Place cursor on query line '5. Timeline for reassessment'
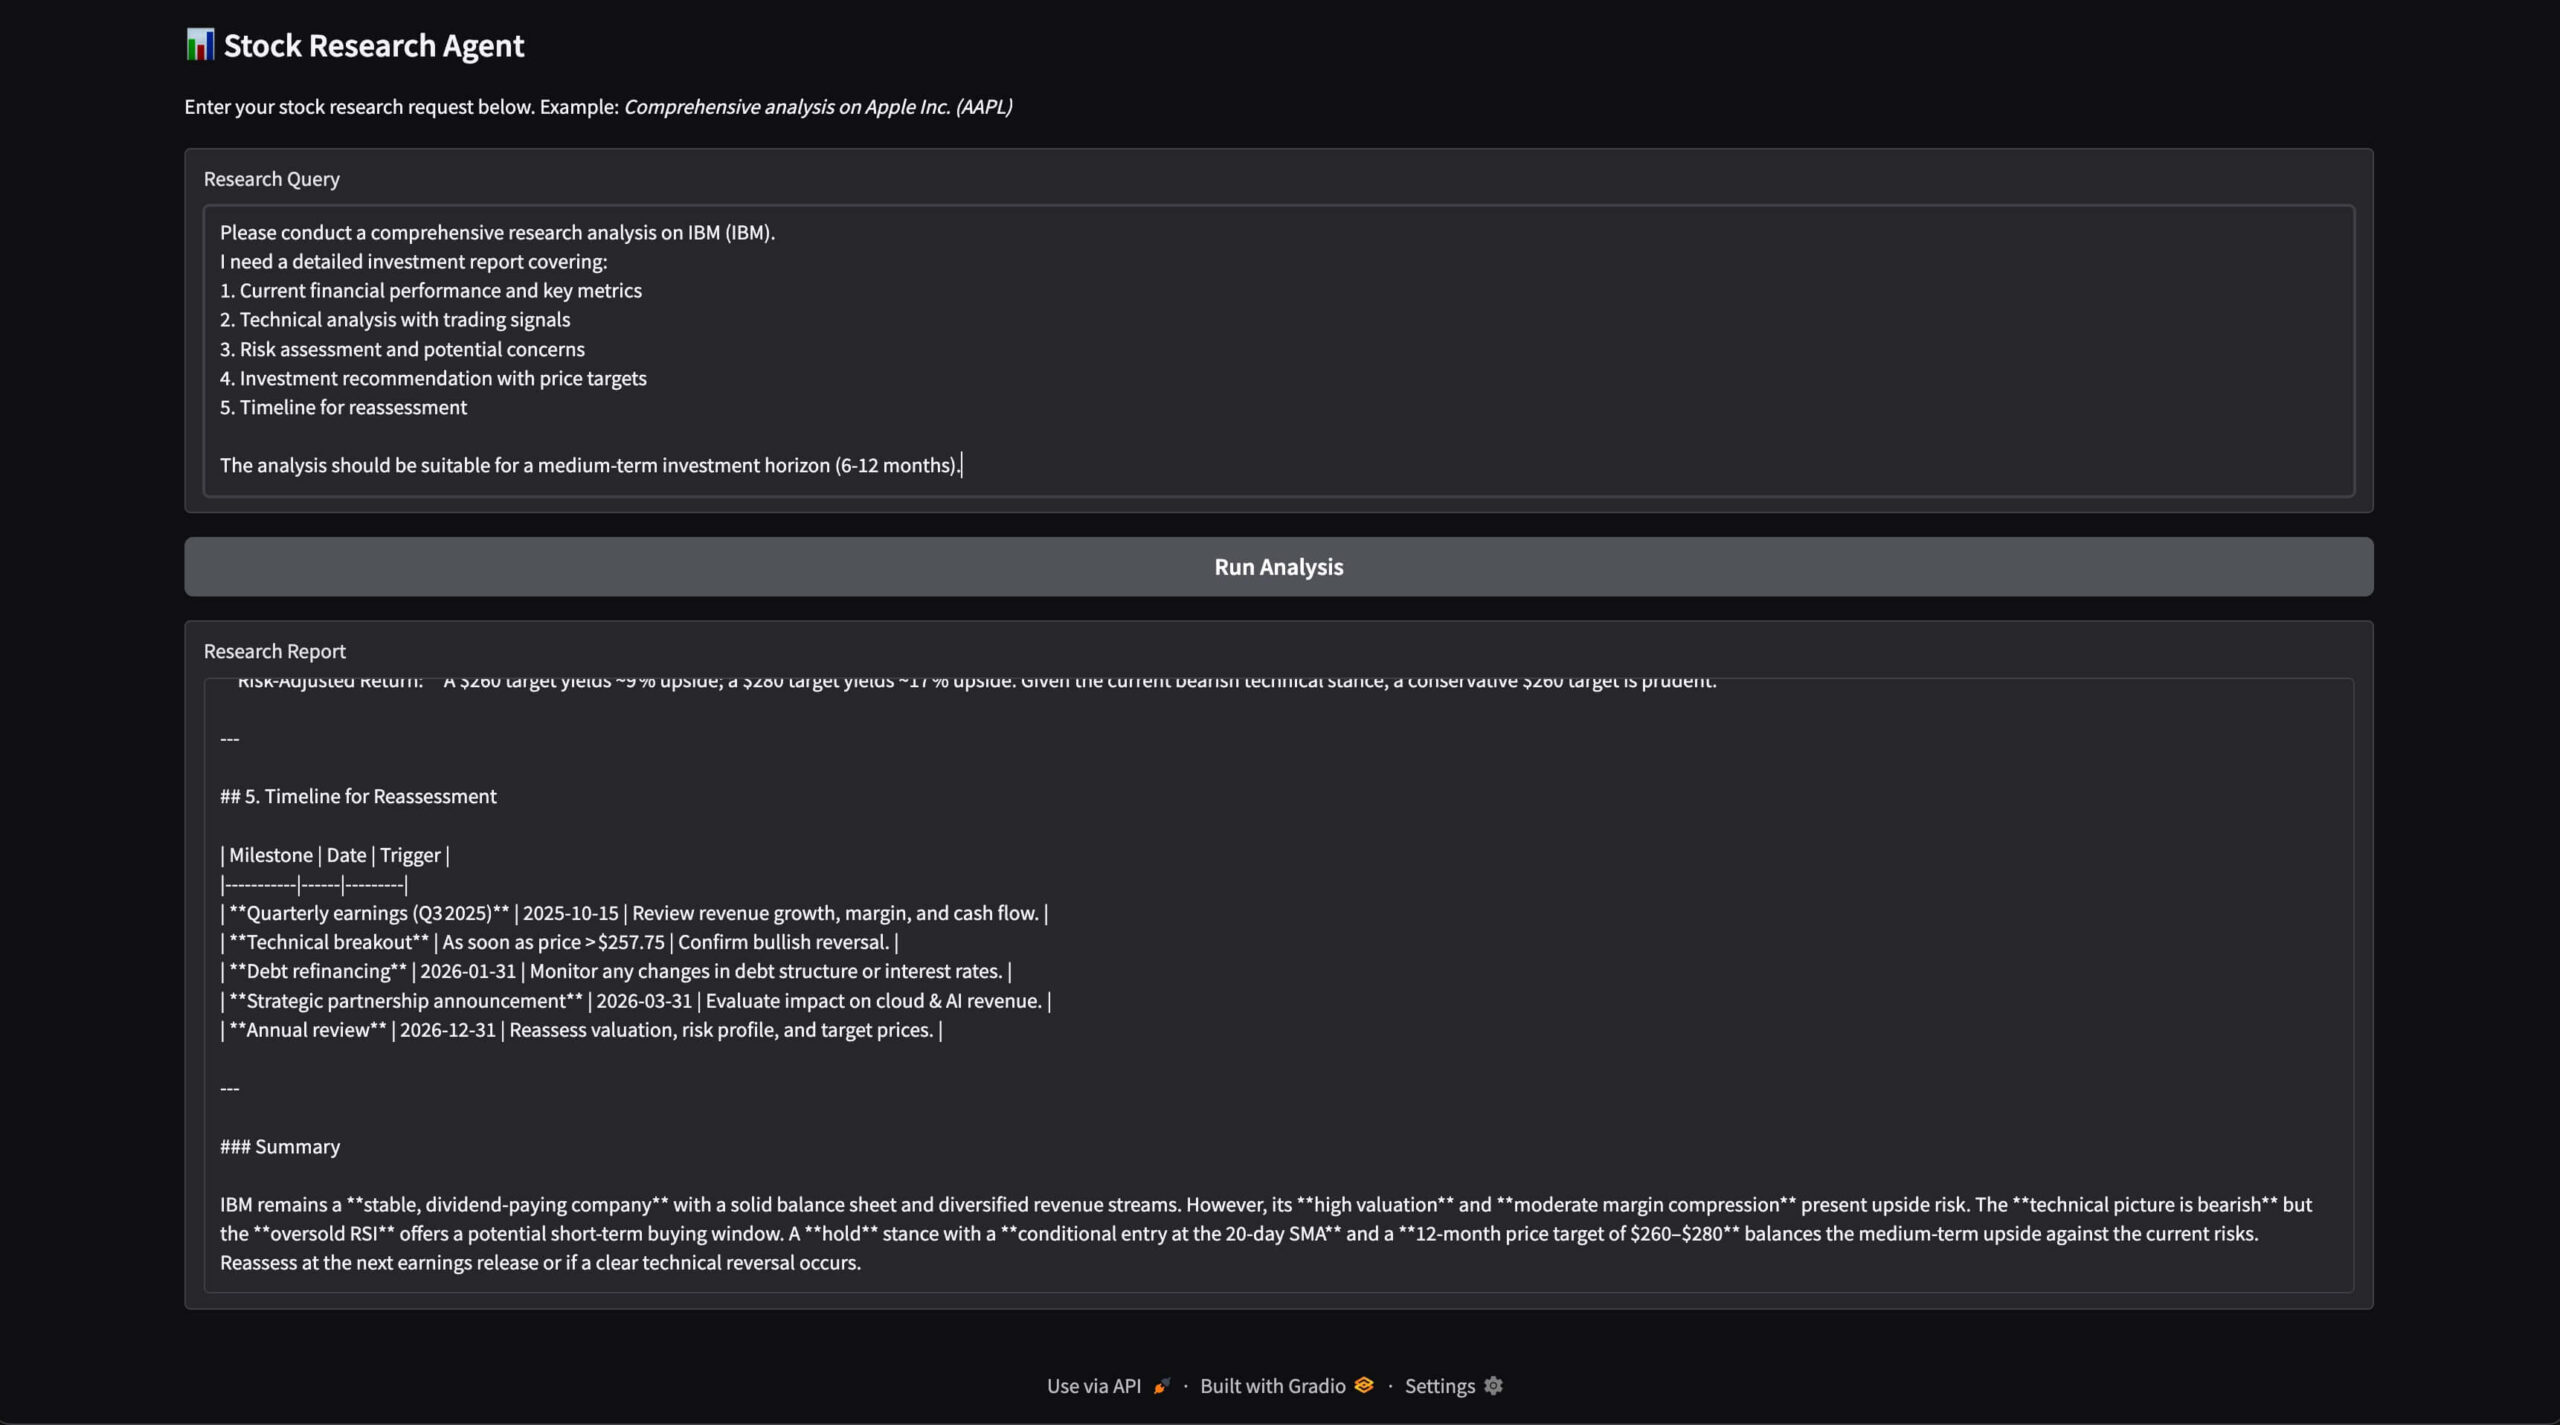The height and width of the screenshot is (1425, 2560). [343, 407]
